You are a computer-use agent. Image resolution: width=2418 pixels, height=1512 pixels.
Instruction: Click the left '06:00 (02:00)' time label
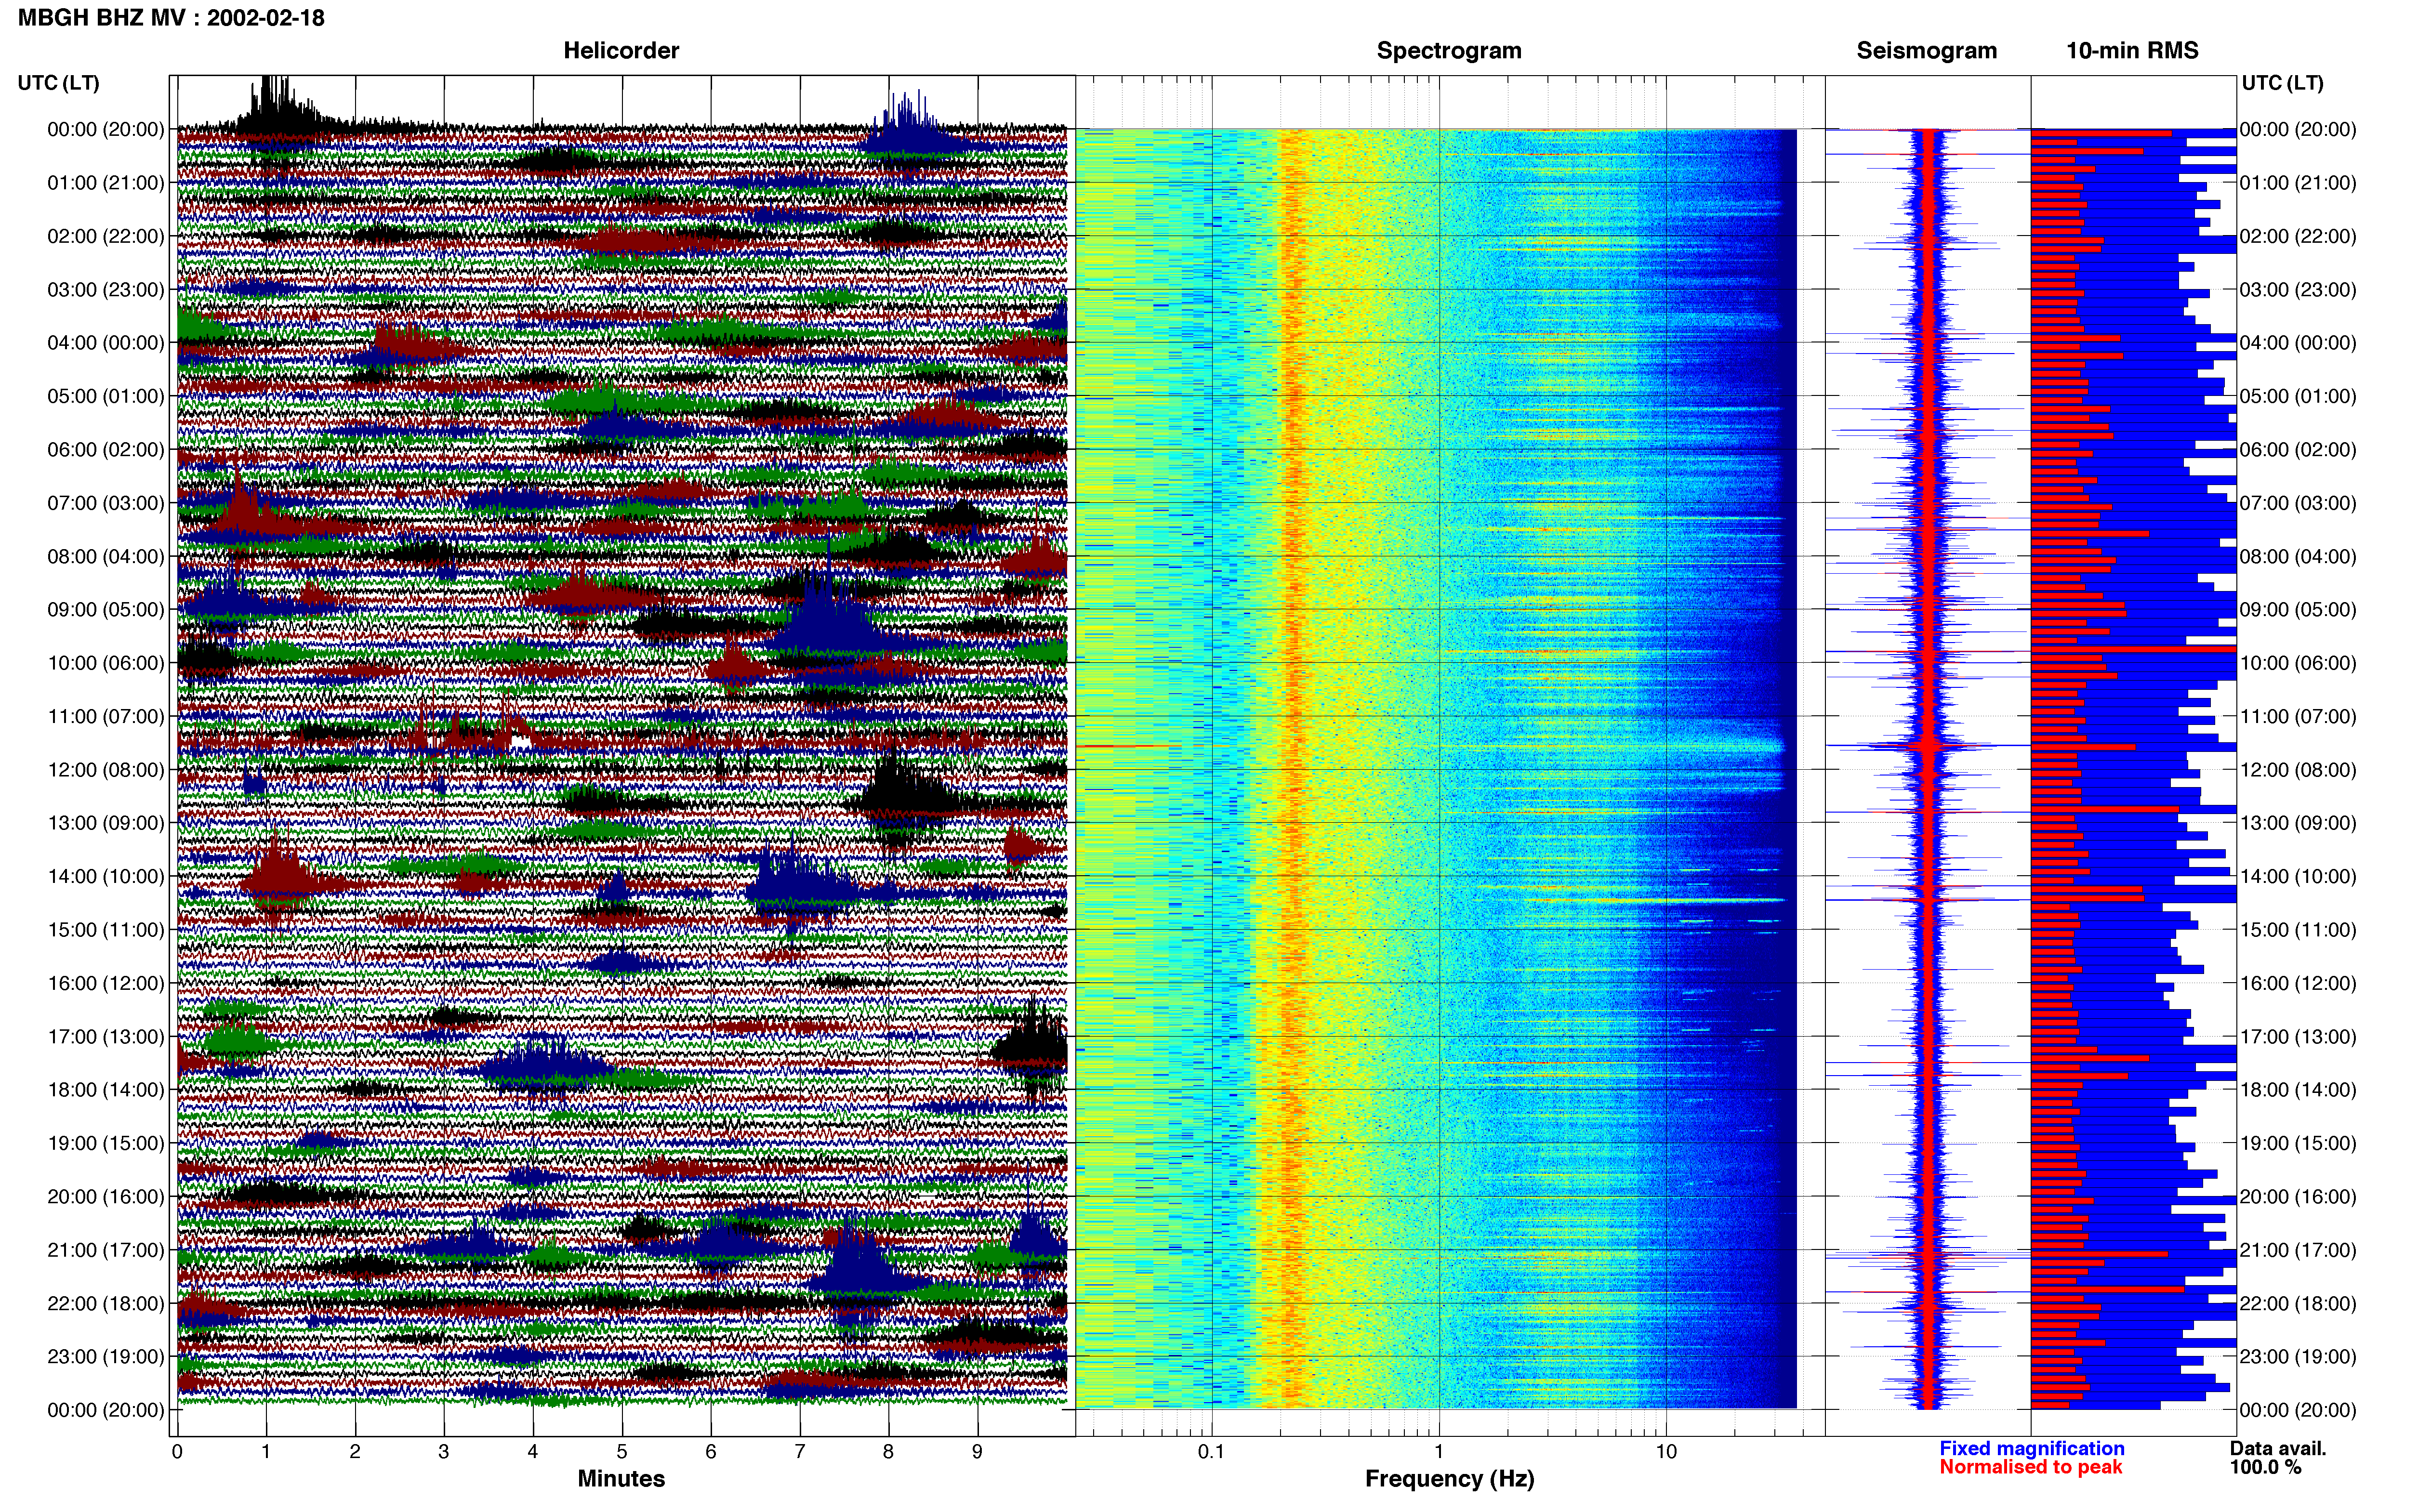click(105, 449)
